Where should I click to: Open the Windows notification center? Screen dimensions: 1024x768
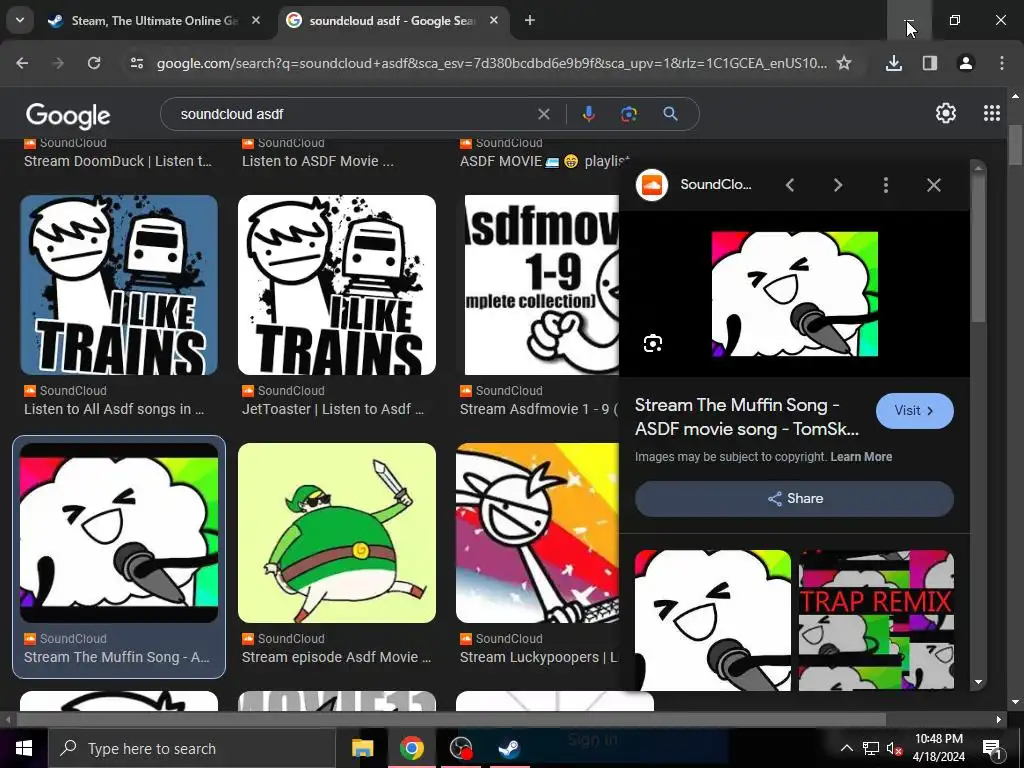(991, 748)
